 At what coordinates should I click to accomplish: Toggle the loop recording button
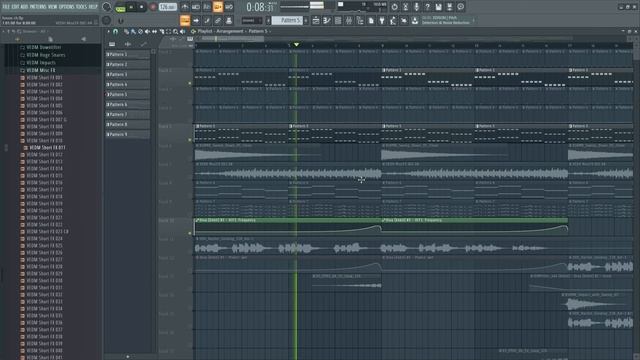(229, 7)
